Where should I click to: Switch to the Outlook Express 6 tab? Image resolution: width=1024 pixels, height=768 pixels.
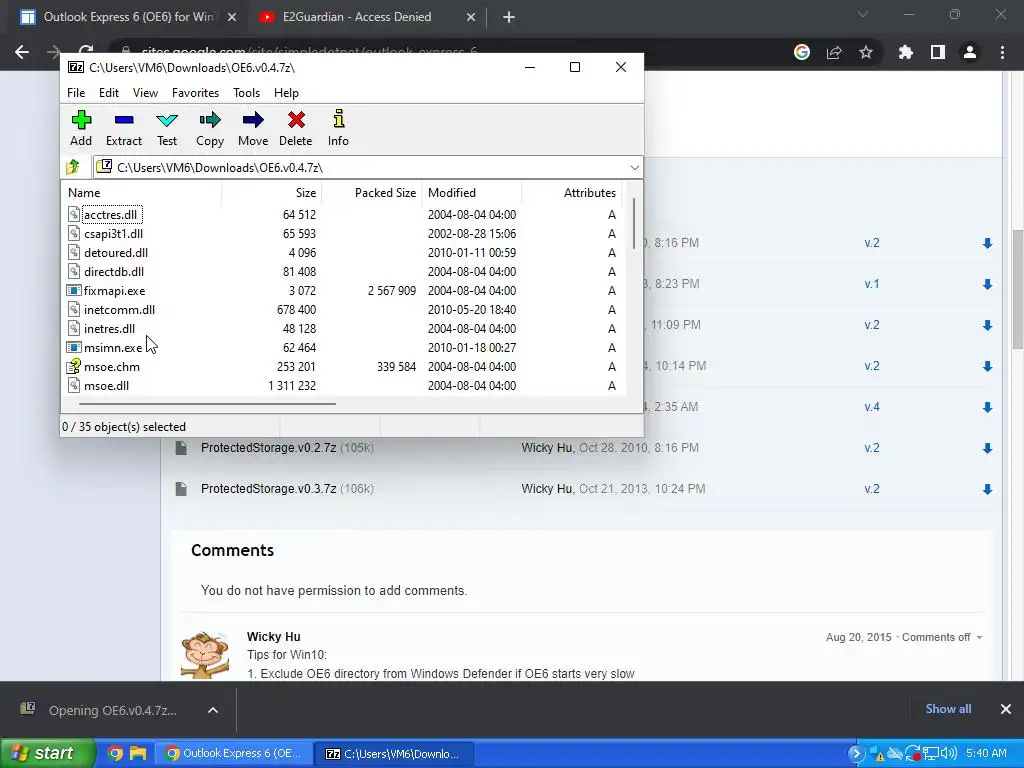(x=128, y=17)
